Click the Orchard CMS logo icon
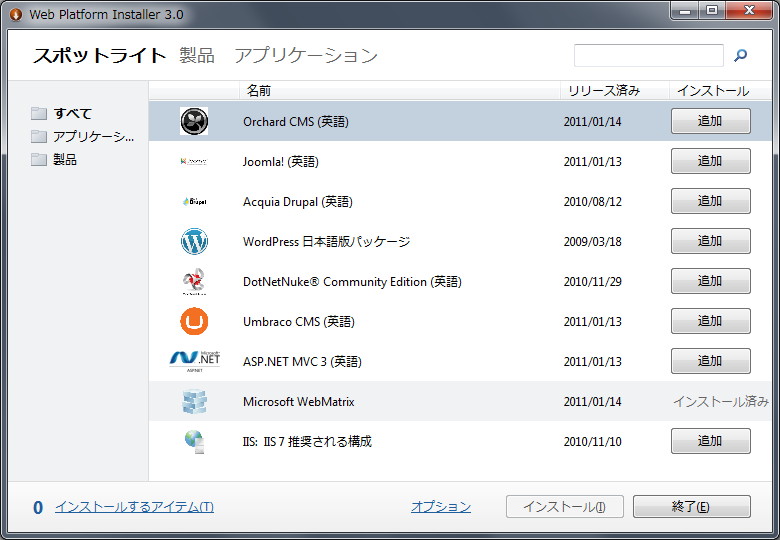 click(x=194, y=121)
